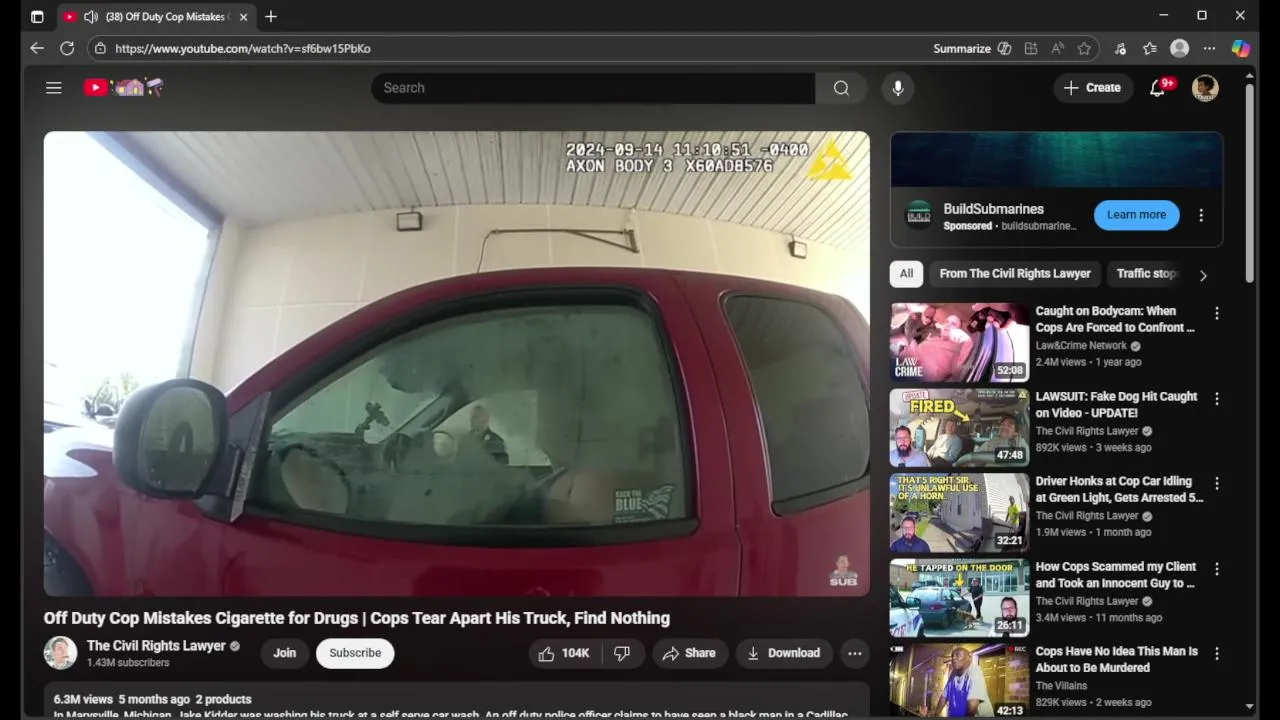Image resolution: width=1280 pixels, height=720 pixels.
Task: Open Driver Honks at Cop Car title
Action: point(1119,489)
